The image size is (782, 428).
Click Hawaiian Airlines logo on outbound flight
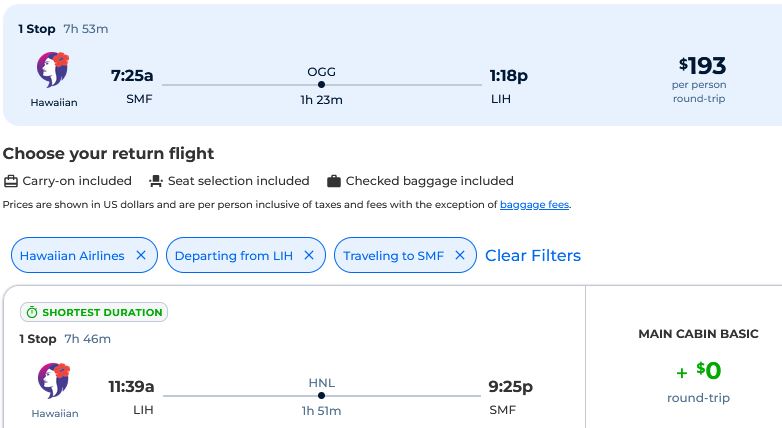tap(53, 70)
